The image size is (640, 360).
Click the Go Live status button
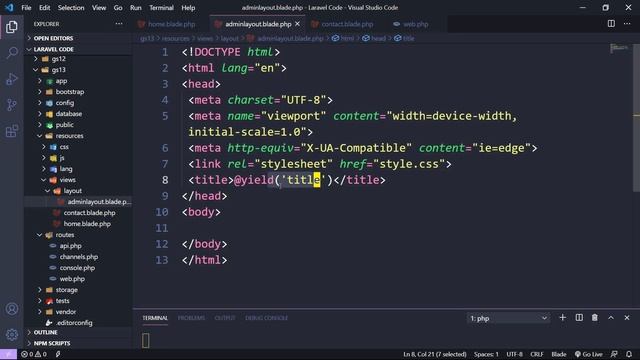(x=589, y=354)
